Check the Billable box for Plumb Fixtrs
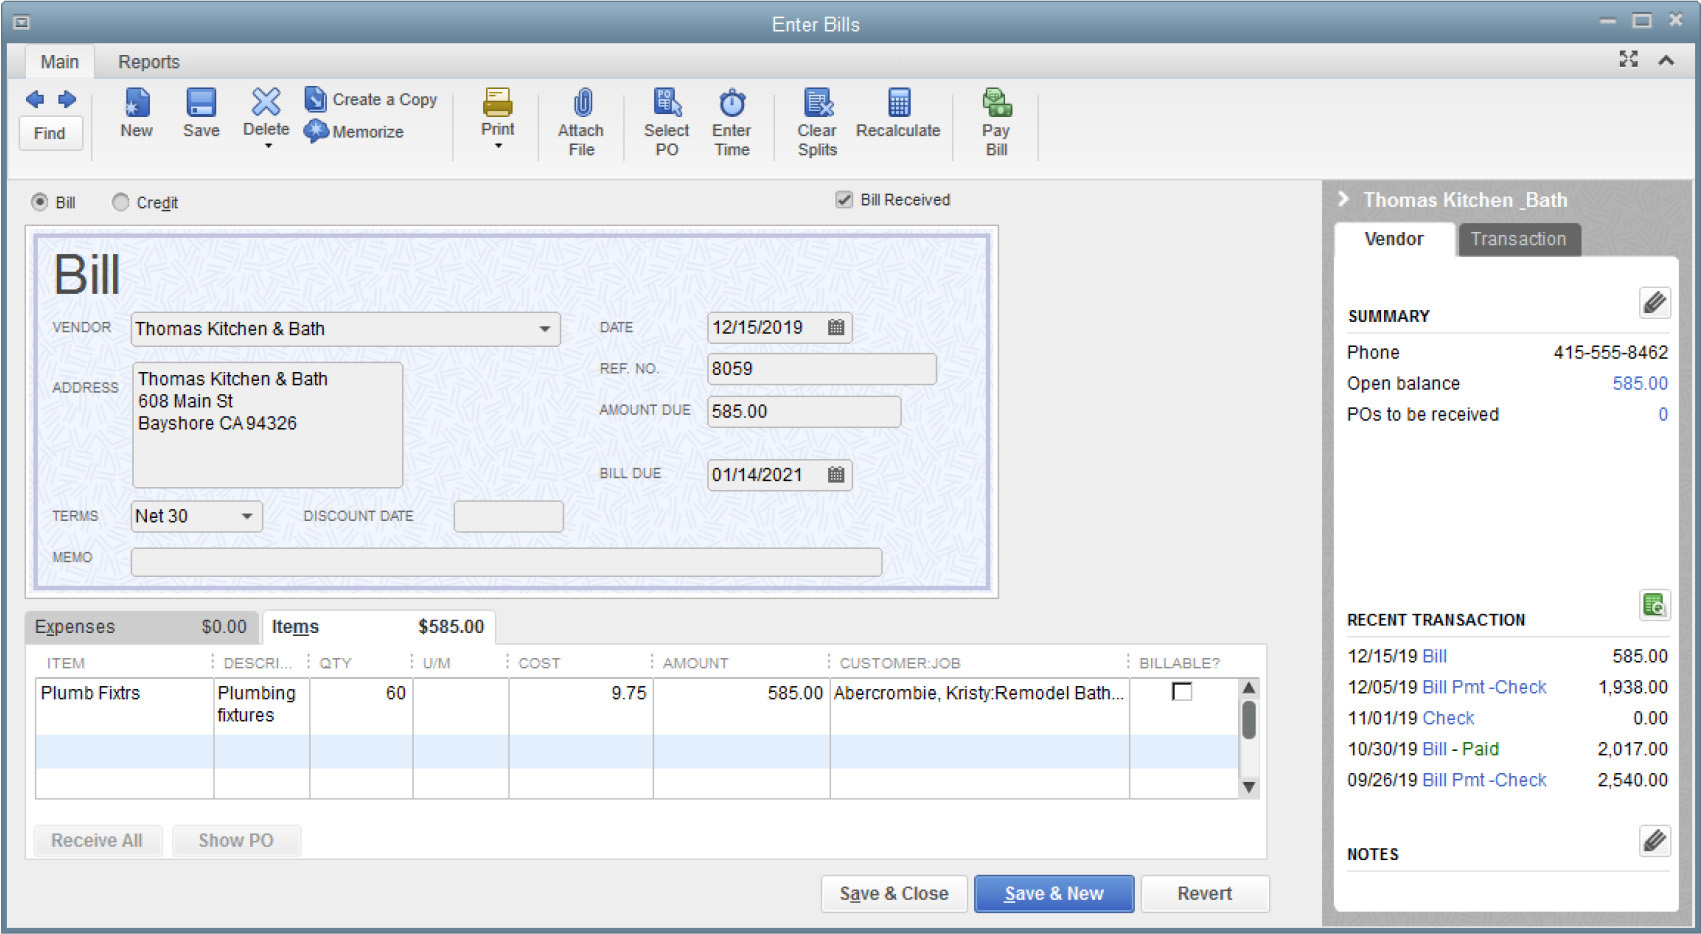 point(1182,692)
